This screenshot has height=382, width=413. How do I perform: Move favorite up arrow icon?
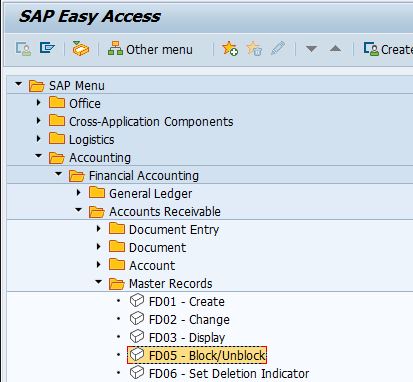pos(335,49)
